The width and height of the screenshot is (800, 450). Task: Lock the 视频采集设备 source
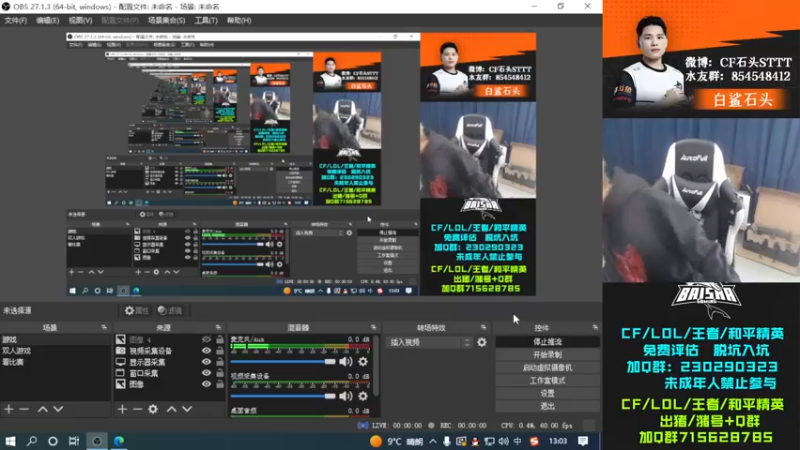219,351
